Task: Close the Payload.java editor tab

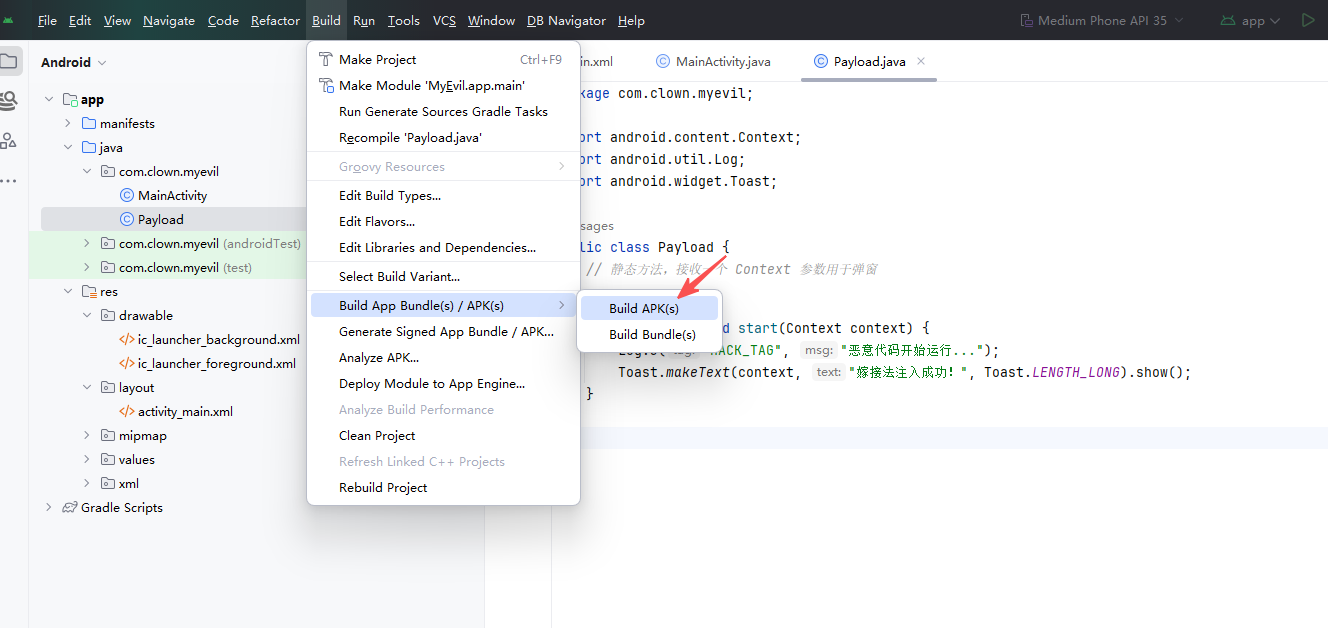Action: point(921,61)
